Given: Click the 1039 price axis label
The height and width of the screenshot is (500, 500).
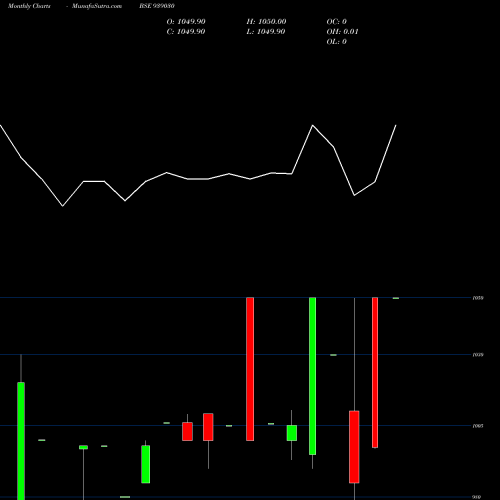Looking at the screenshot, I should pyautogui.click(x=478, y=355).
